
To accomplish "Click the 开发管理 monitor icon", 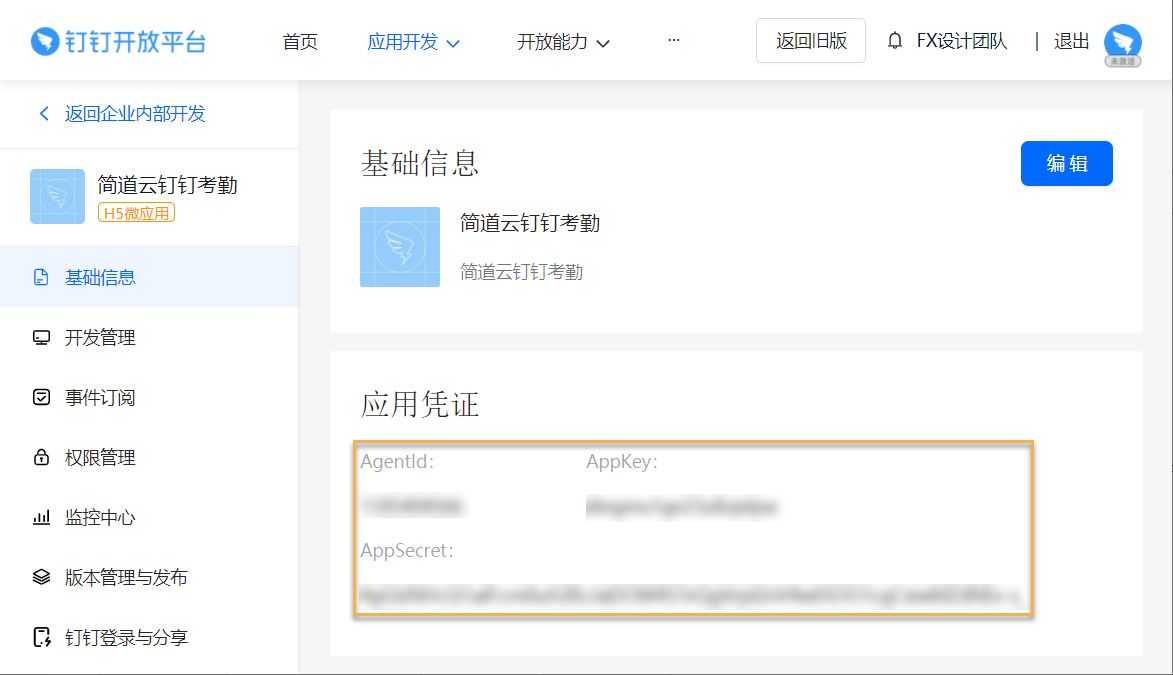I will (x=41, y=338).
